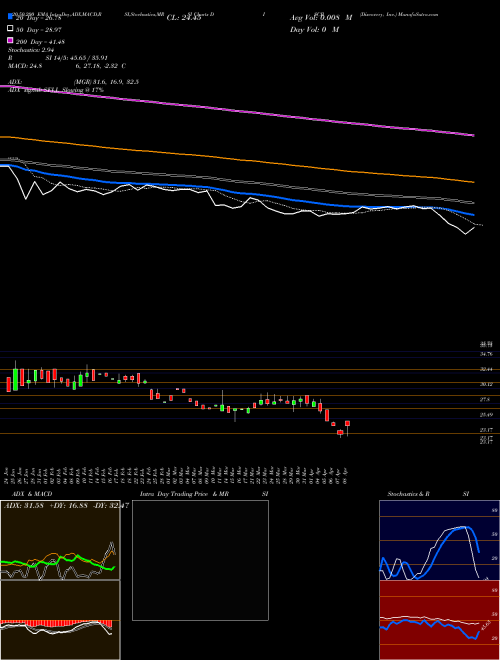Click the ADX signal SELL Slowing text
This screenshot has width=500, height=660.
pyautogui.click(x=56, y=90)
